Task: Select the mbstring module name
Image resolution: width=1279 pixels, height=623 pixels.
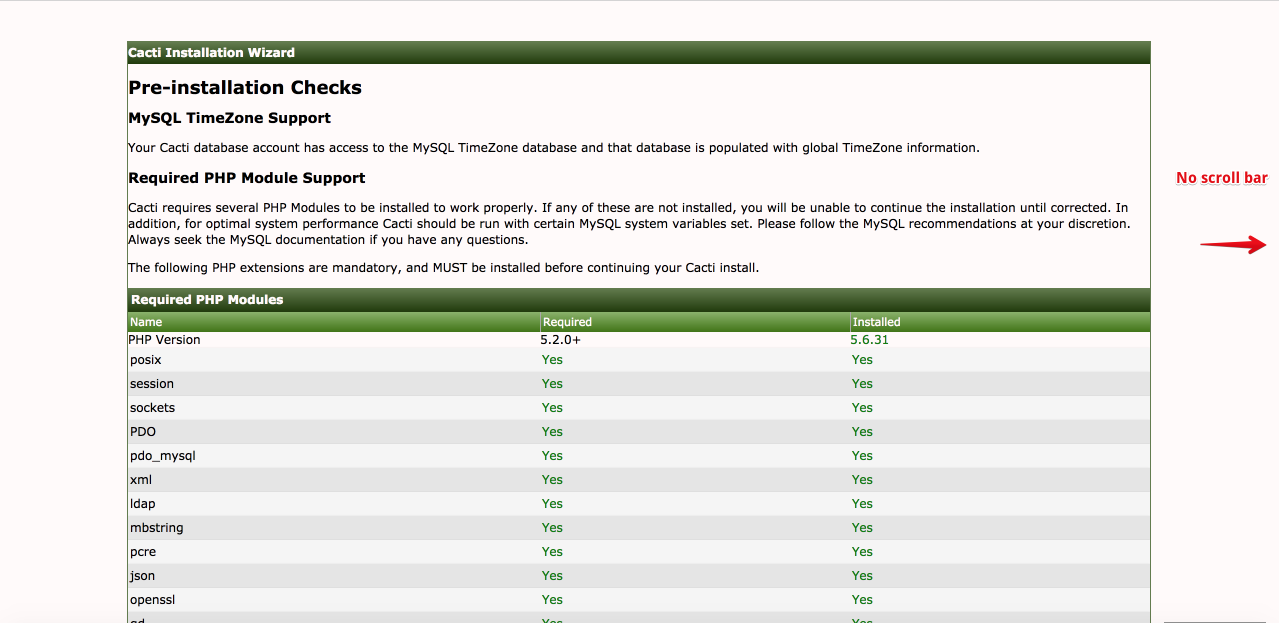Action: (157, 528)
